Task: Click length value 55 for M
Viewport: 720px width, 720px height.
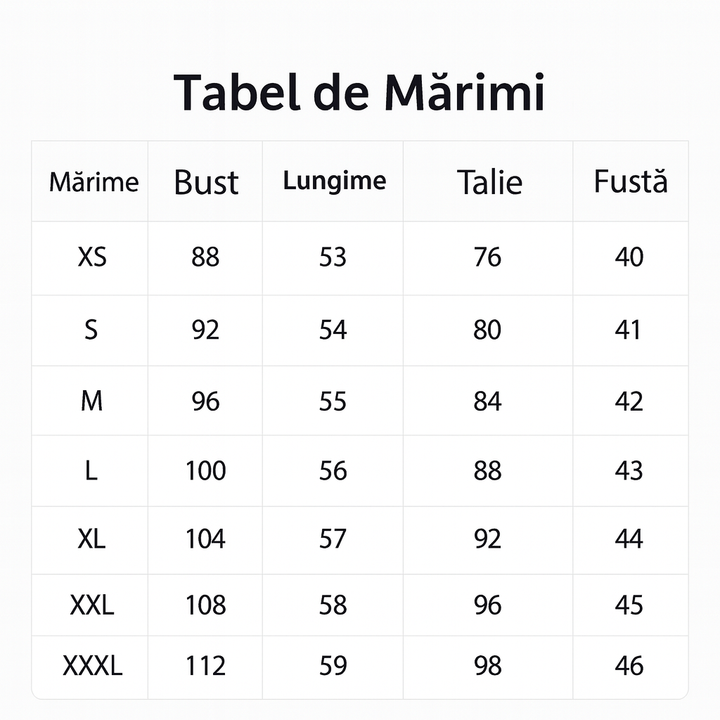Action: click(333, 401)
